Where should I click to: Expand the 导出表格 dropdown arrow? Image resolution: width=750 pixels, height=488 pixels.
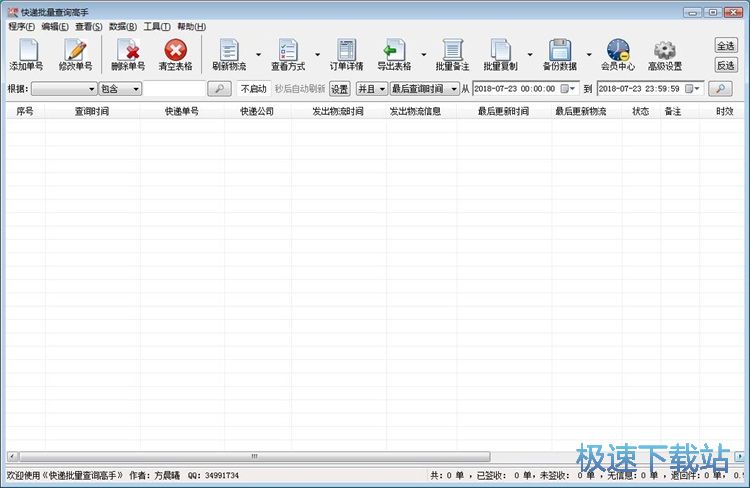(424, 55)
